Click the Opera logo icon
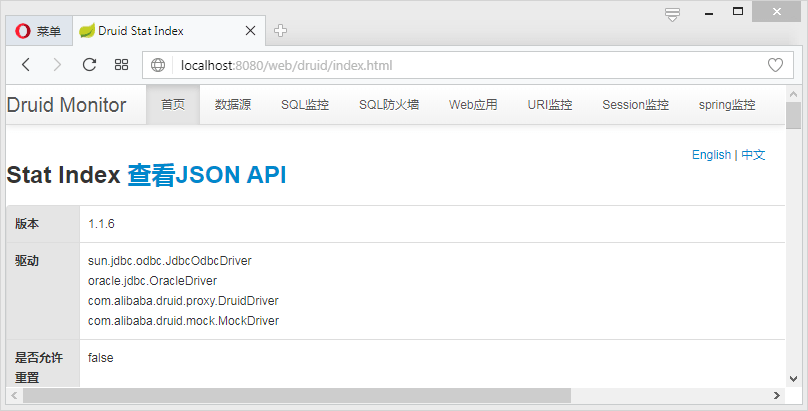Image resolution: width=808 pixels, height=411 pixels. (23, 31)
